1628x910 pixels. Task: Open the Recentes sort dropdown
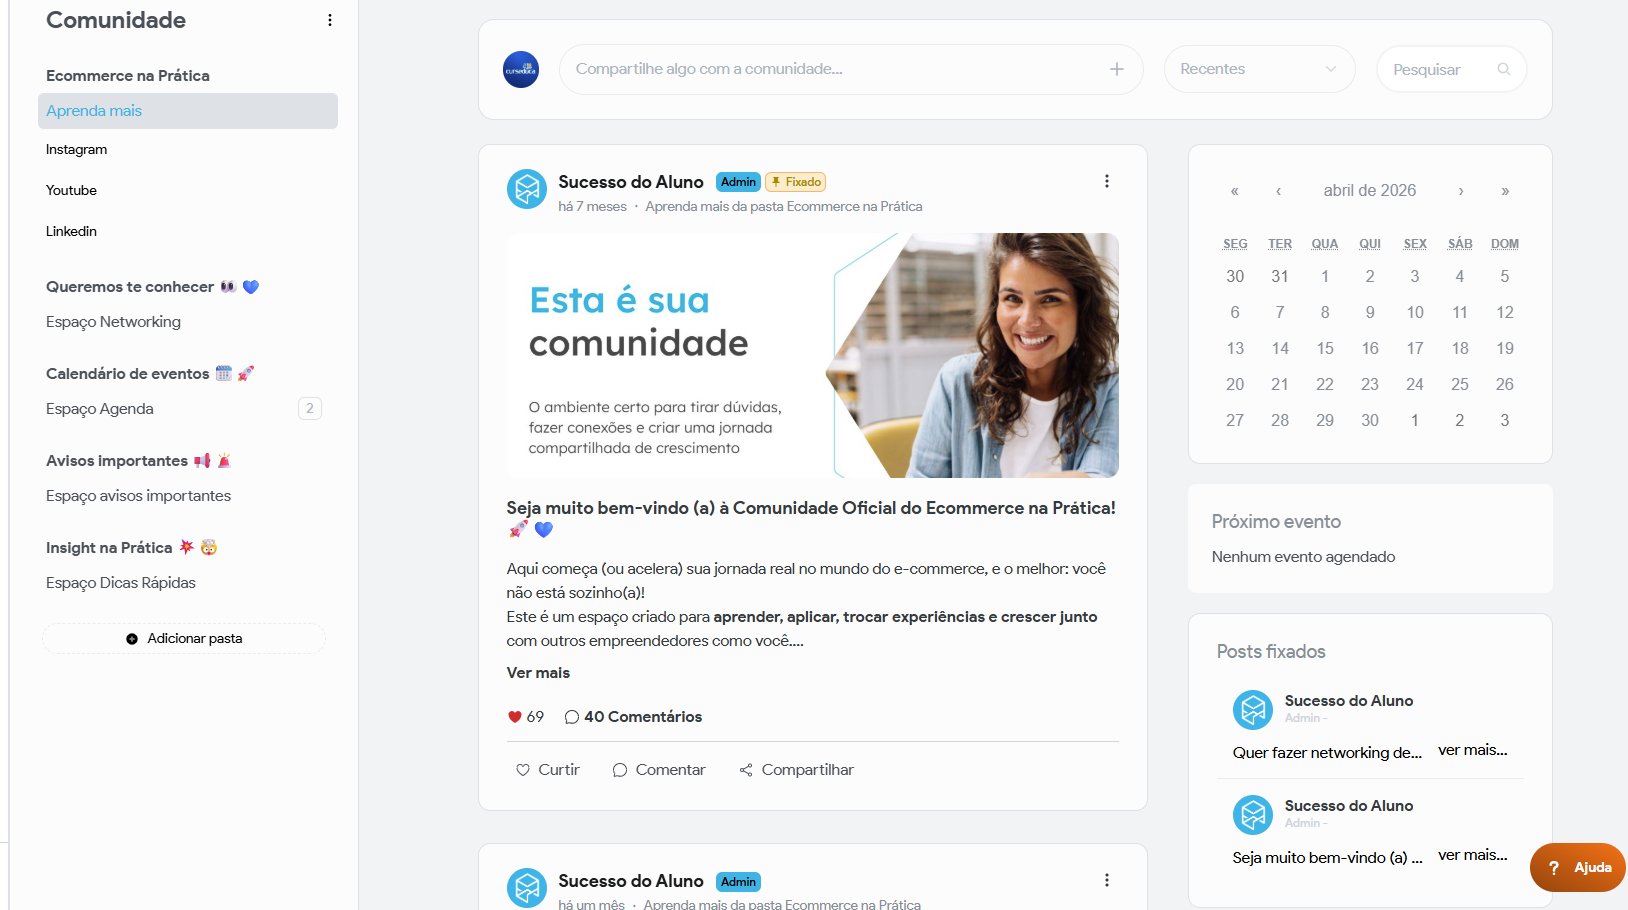[1259, 69]
